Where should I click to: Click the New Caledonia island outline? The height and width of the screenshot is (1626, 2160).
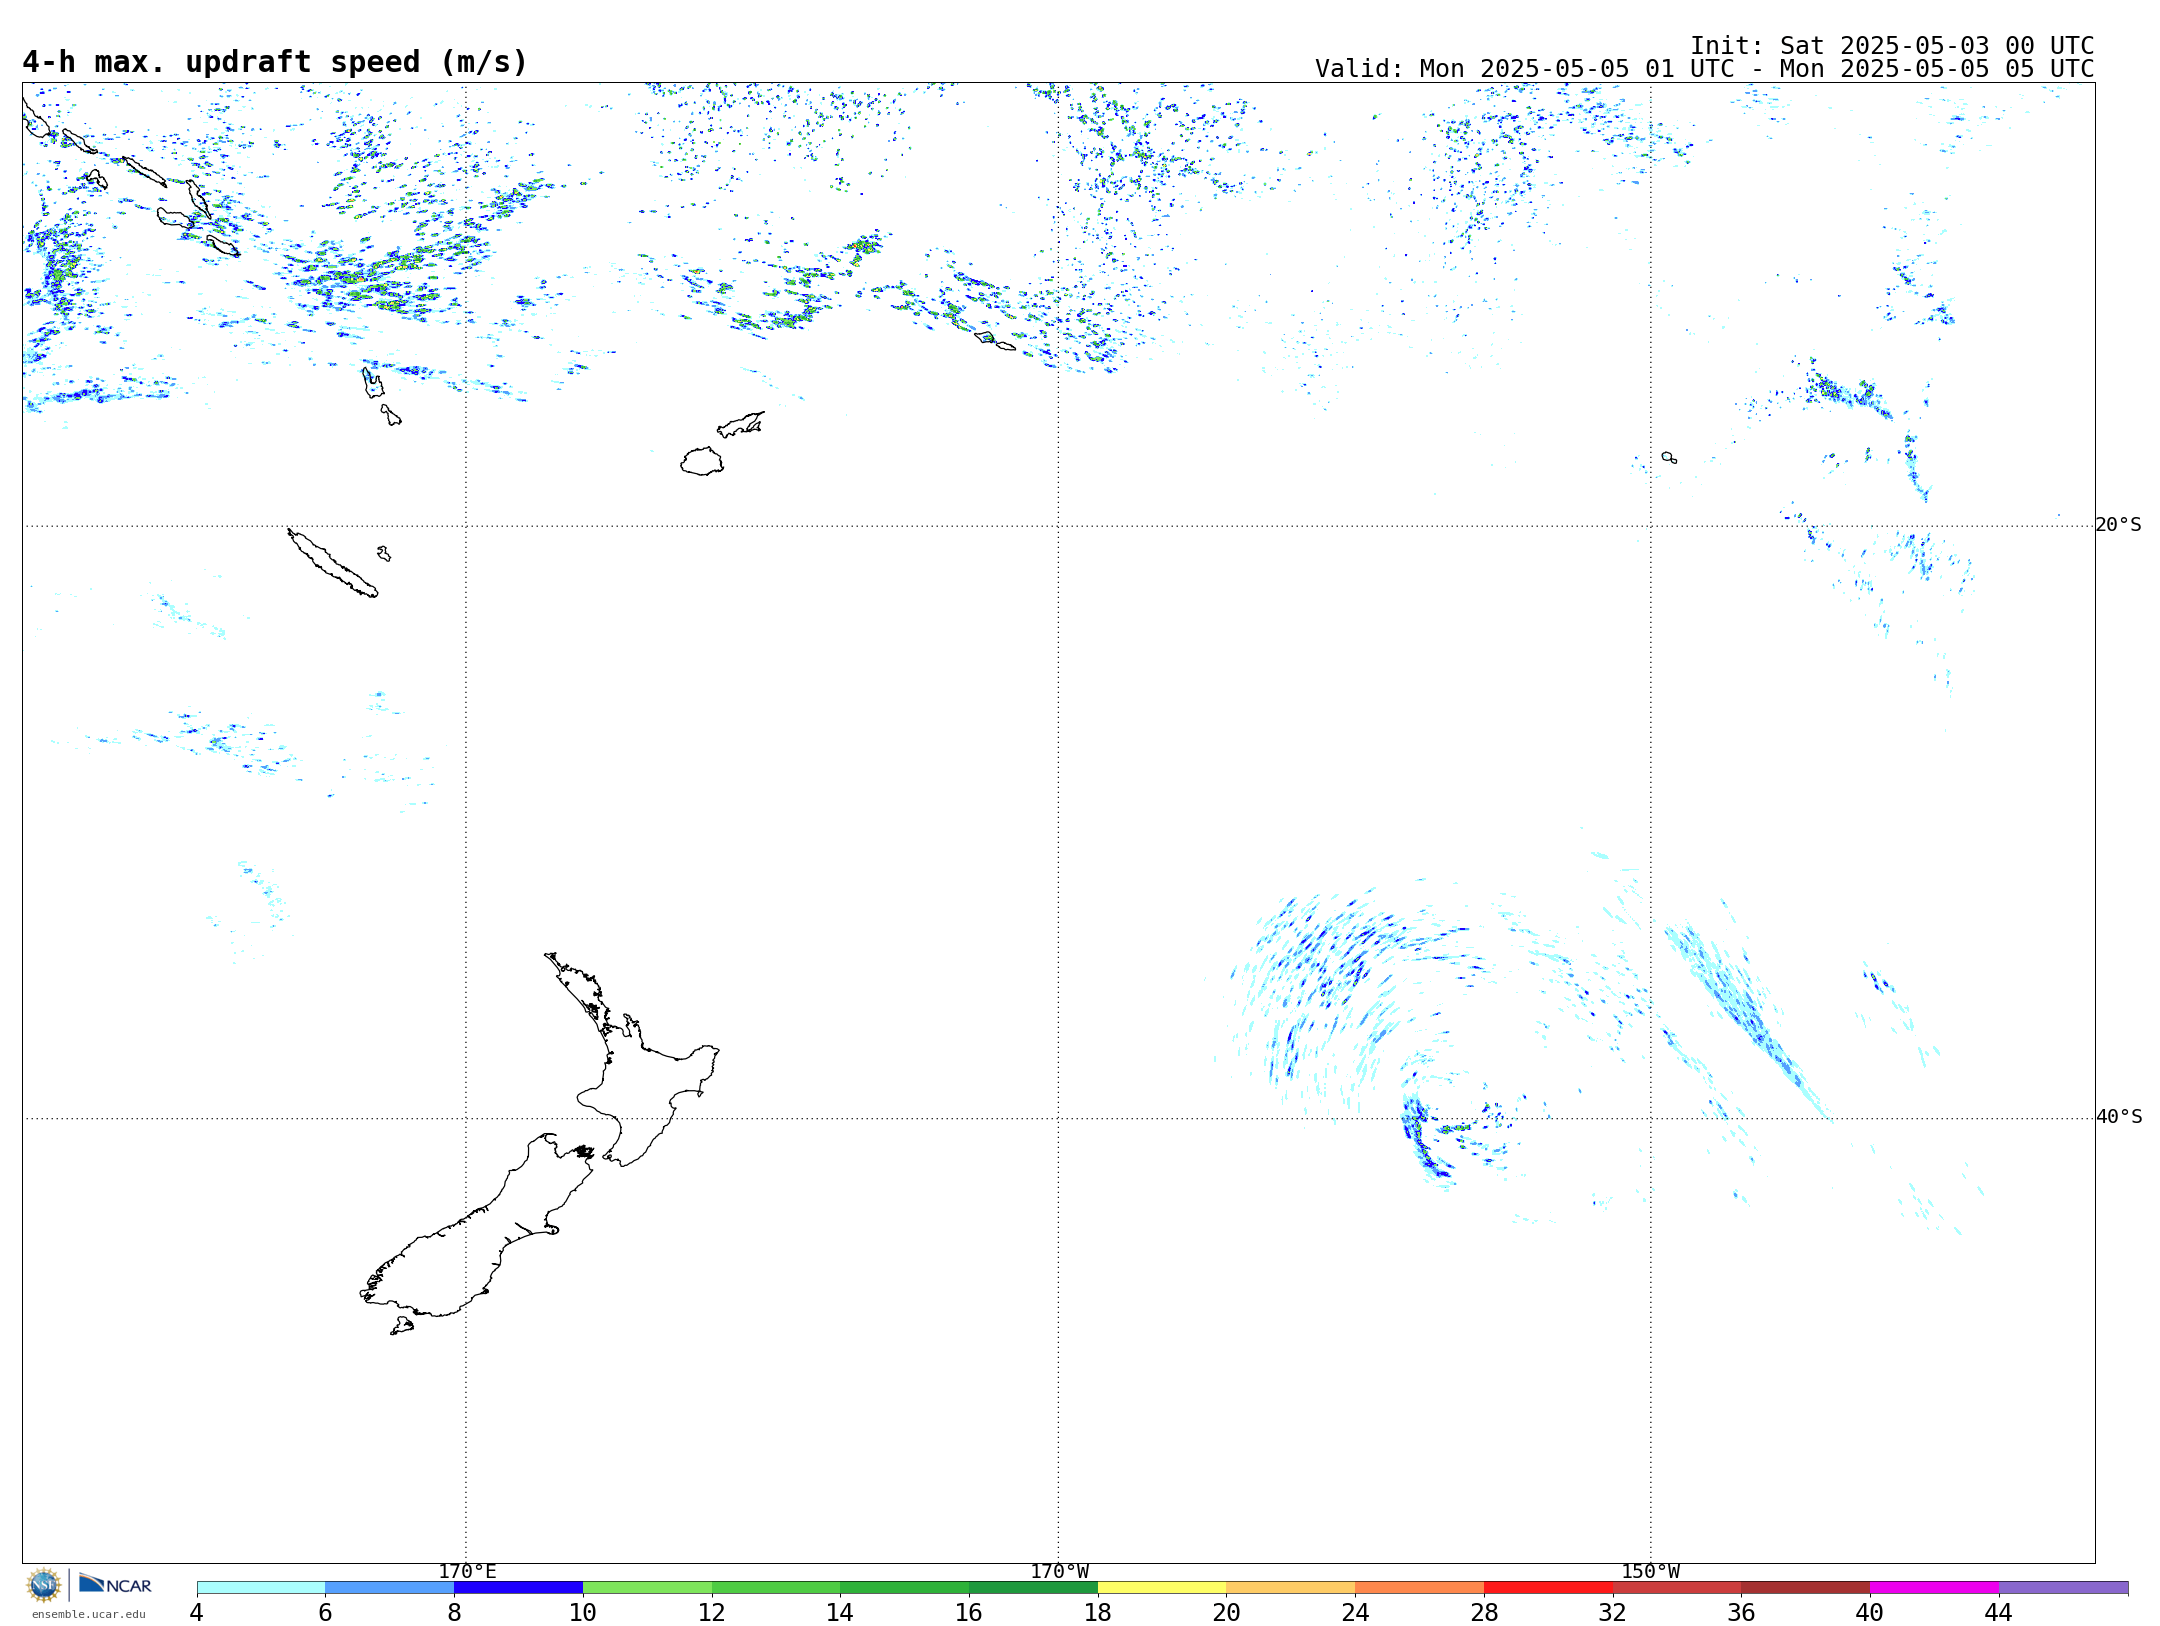tap(332, 564)
